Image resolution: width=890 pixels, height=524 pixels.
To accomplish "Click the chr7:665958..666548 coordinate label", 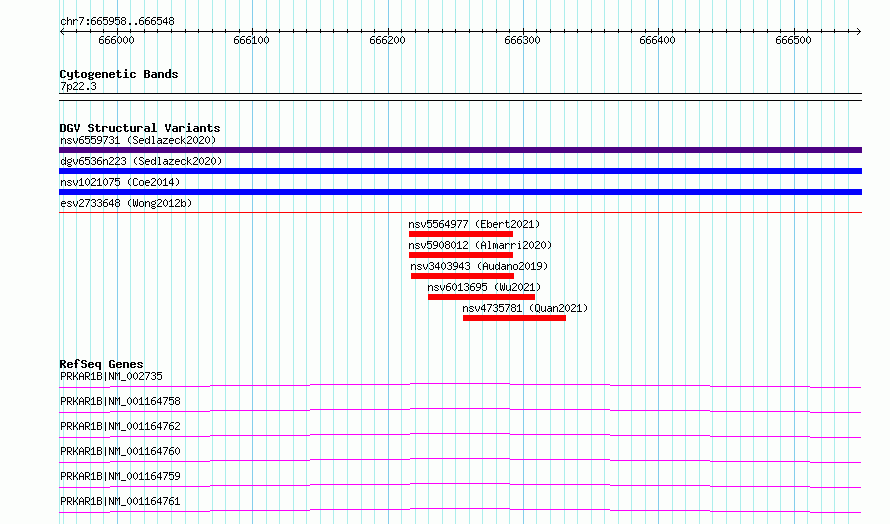I will (117, 22).
